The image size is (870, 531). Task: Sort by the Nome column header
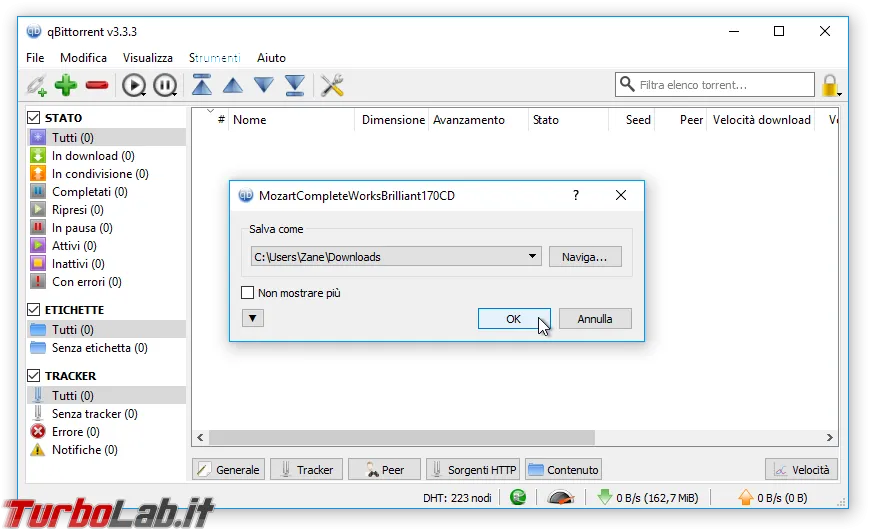(x=291, y=120)
